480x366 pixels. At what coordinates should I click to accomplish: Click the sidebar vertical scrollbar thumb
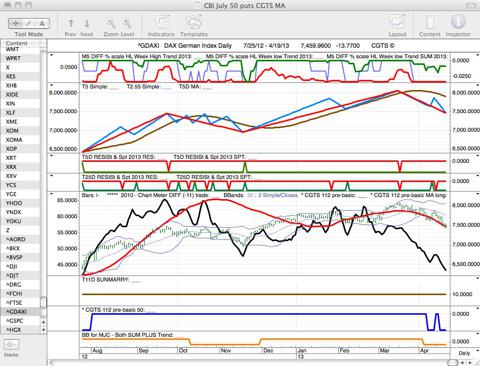pyautogui.click(x=43, y=302)
